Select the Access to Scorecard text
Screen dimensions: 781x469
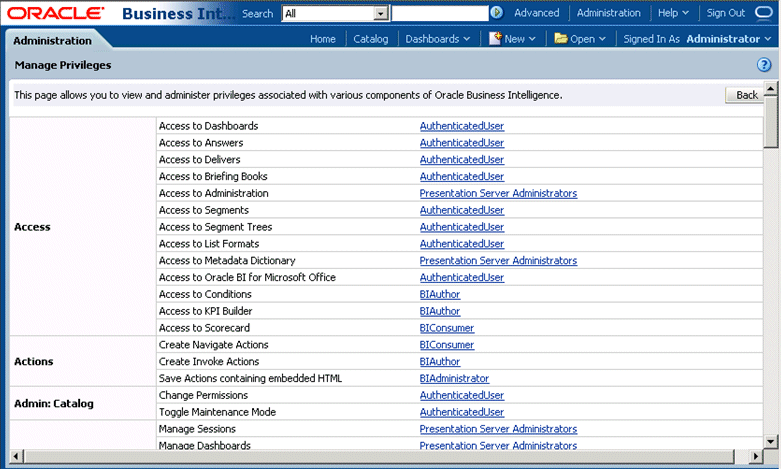coord(204,328)
